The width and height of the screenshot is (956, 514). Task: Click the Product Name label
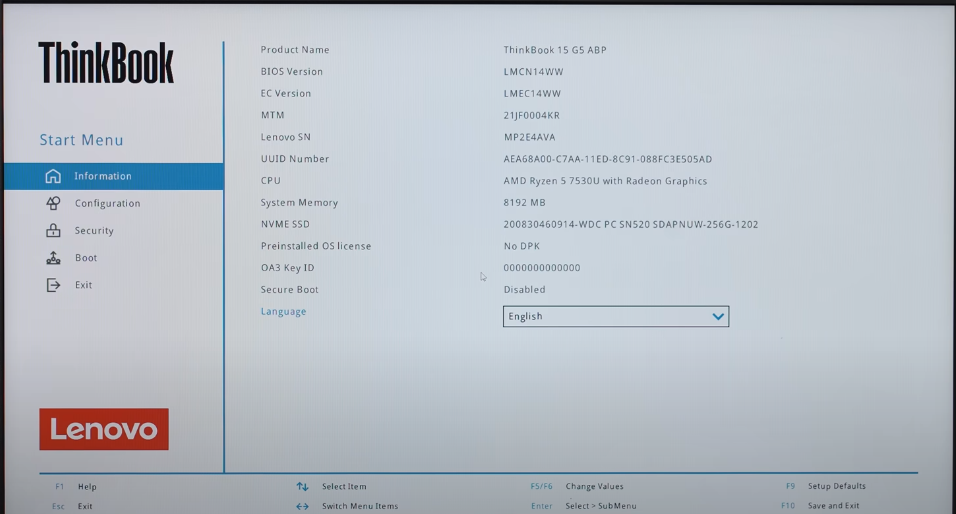pos(295,50)
